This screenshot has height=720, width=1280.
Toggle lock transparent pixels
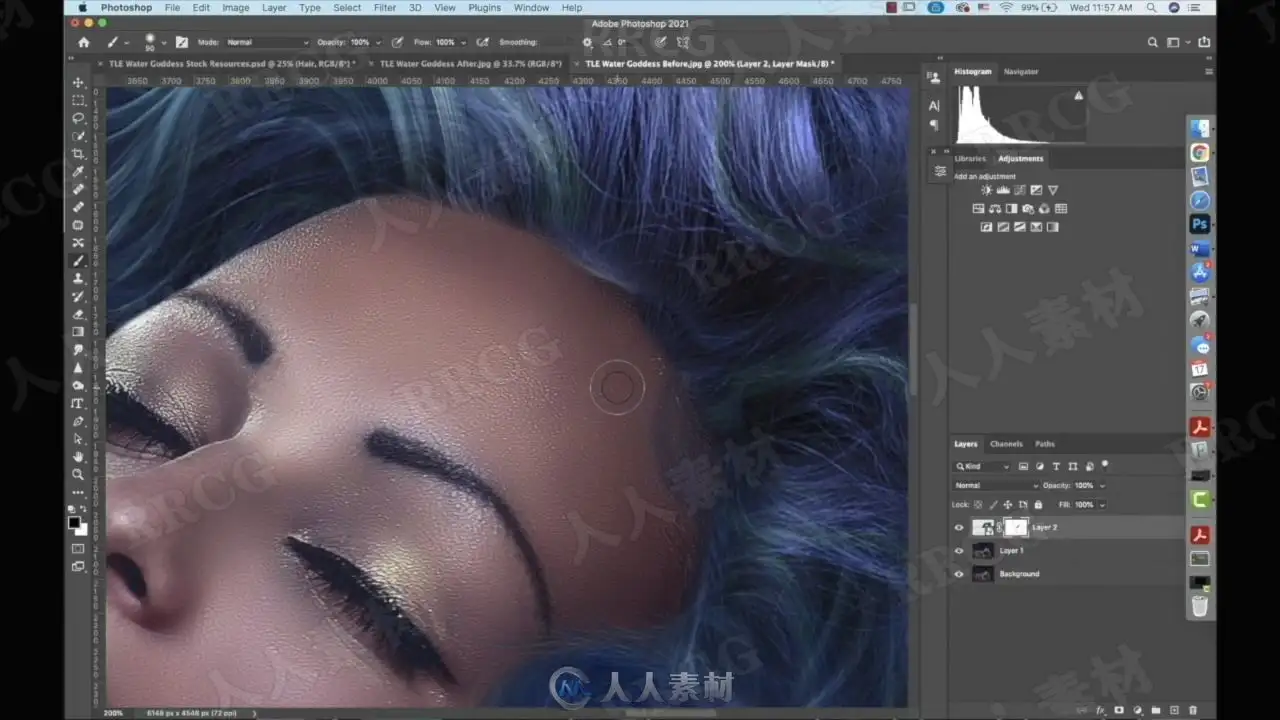pyautogui.click(x=978, y=505)
